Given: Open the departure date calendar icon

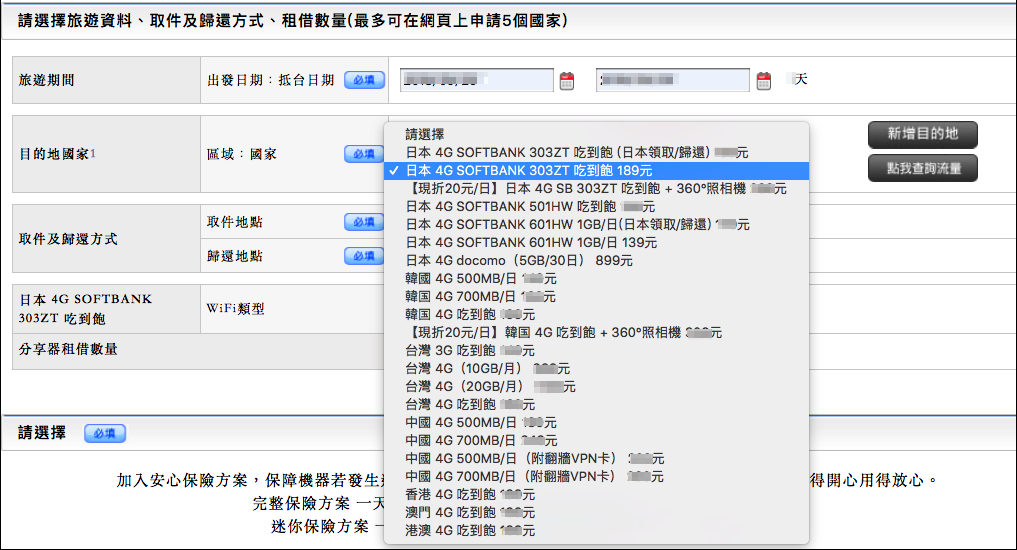Looking at the screenshot, I should coord(567,81).
